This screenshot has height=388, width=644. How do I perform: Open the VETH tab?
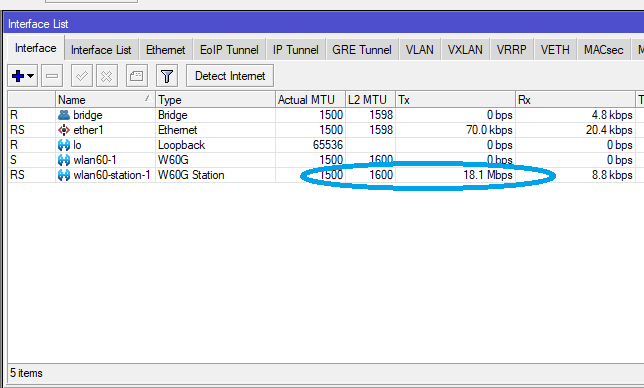[x=555, y=50]
